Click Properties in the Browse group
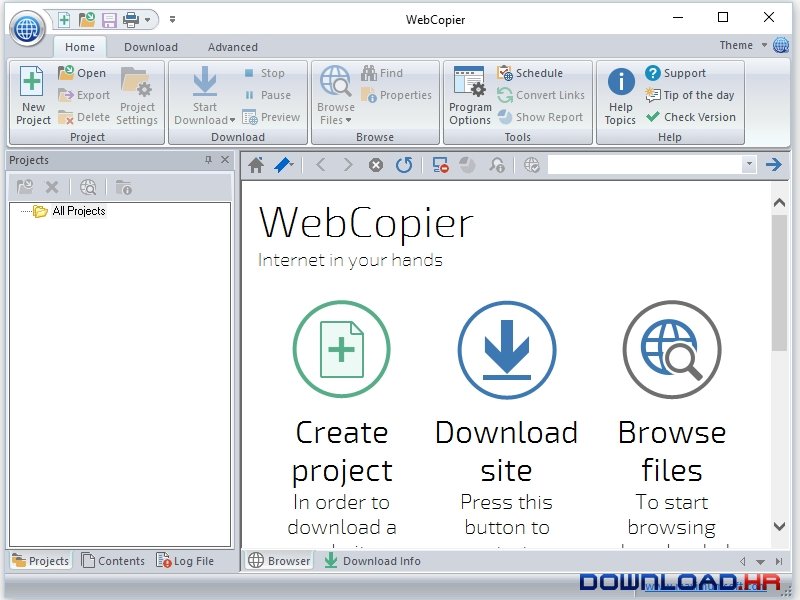 point(396,95)
